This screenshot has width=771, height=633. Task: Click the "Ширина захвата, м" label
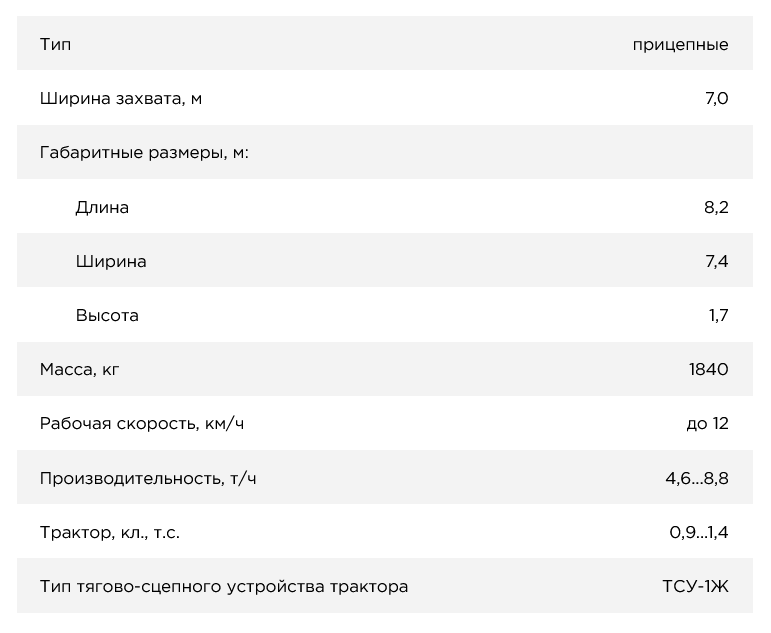tap(121, 98)
